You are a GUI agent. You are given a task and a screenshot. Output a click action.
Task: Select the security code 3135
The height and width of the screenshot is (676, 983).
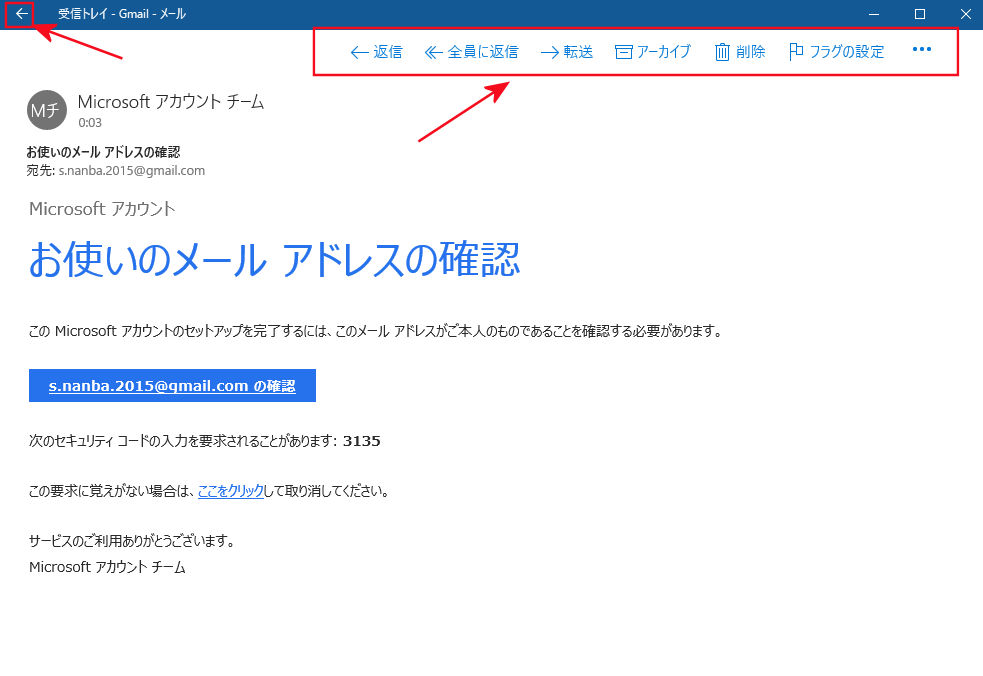[362, 441]
